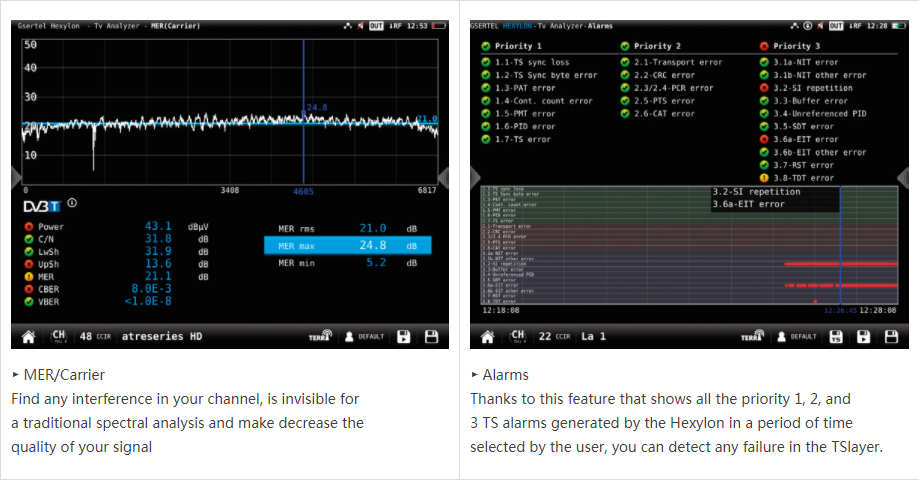
Task: Select 3.6a-EIT error alarm indicator
Action: 765,140
